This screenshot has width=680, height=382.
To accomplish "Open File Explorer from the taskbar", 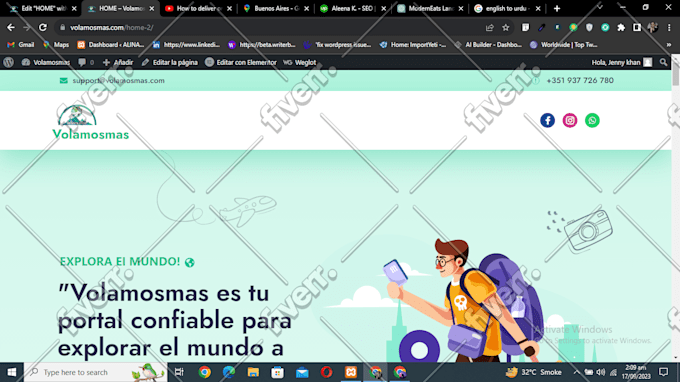I will (x=253, y=372).
